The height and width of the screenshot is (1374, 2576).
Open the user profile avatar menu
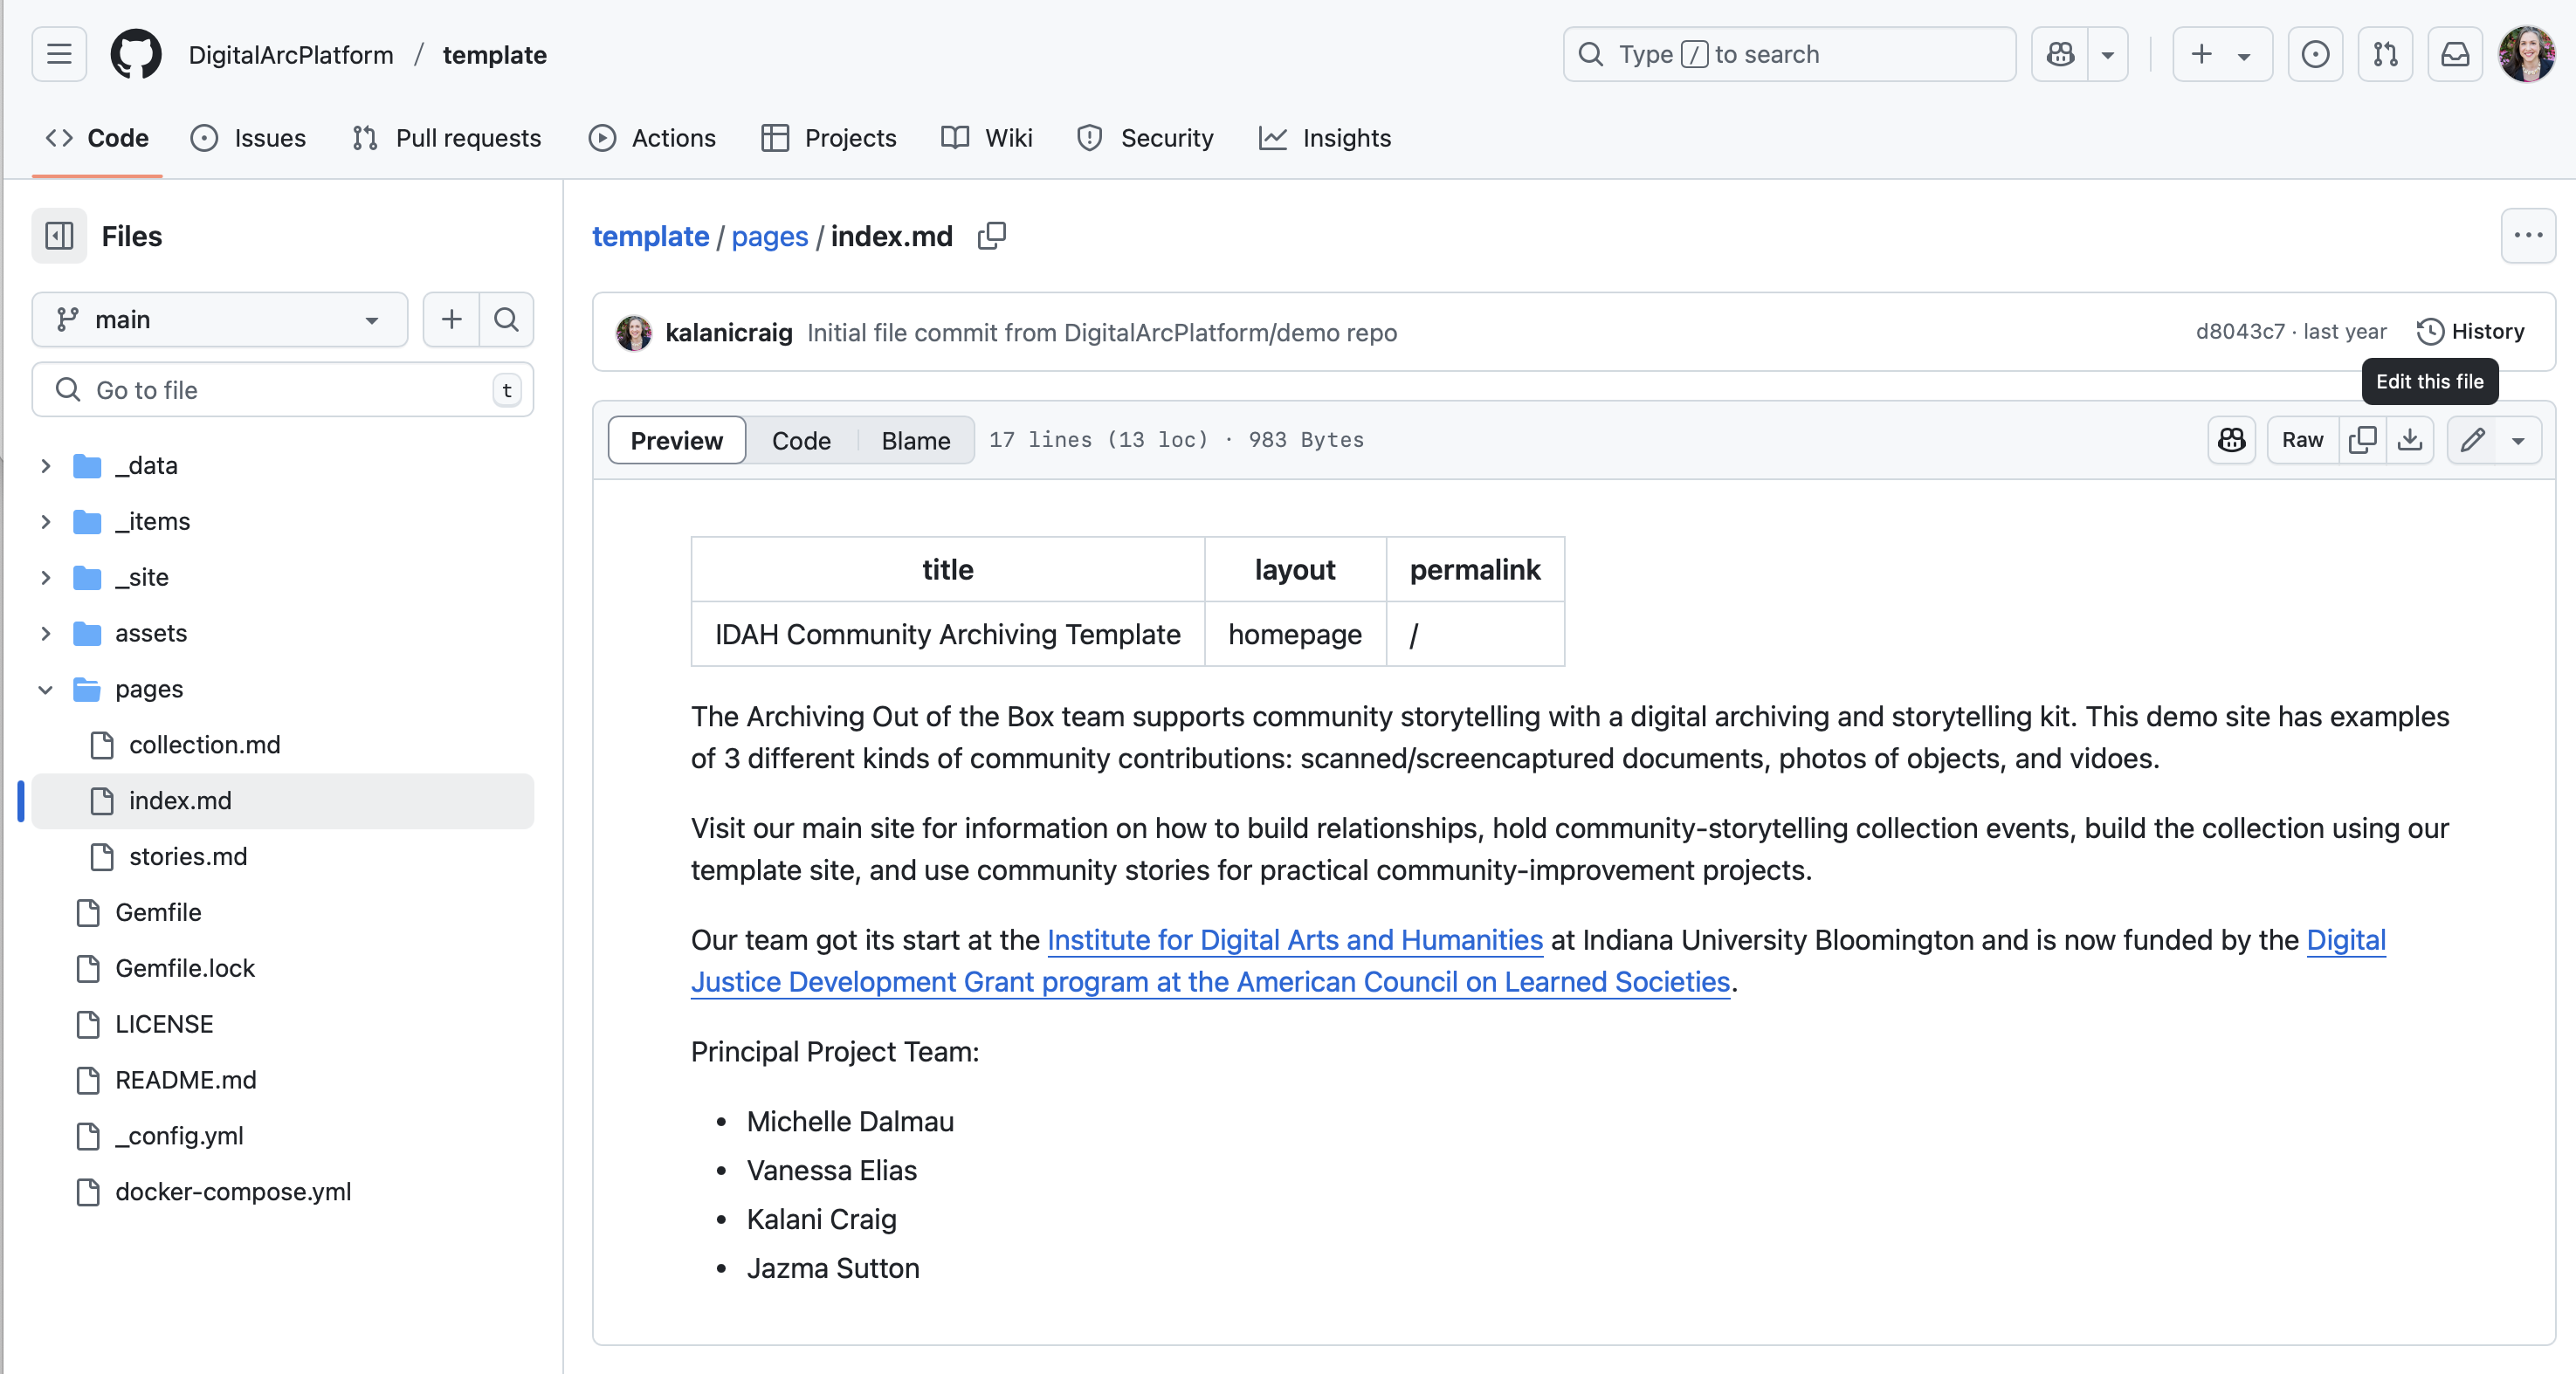(x=2527, y=54)
